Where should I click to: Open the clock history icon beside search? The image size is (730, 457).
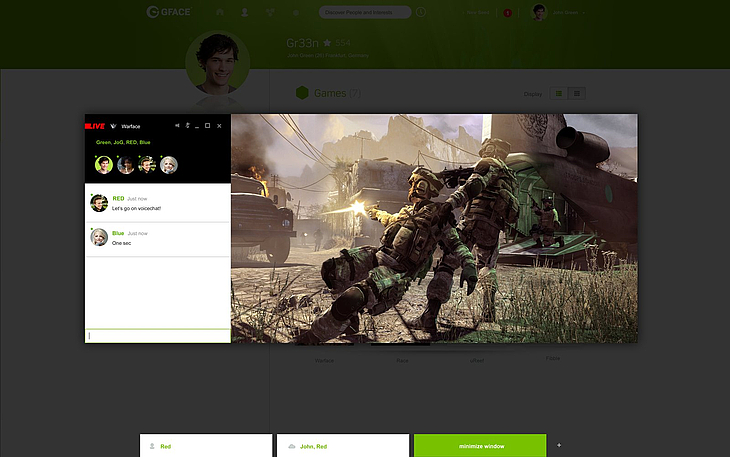click(x=420, y=12)
